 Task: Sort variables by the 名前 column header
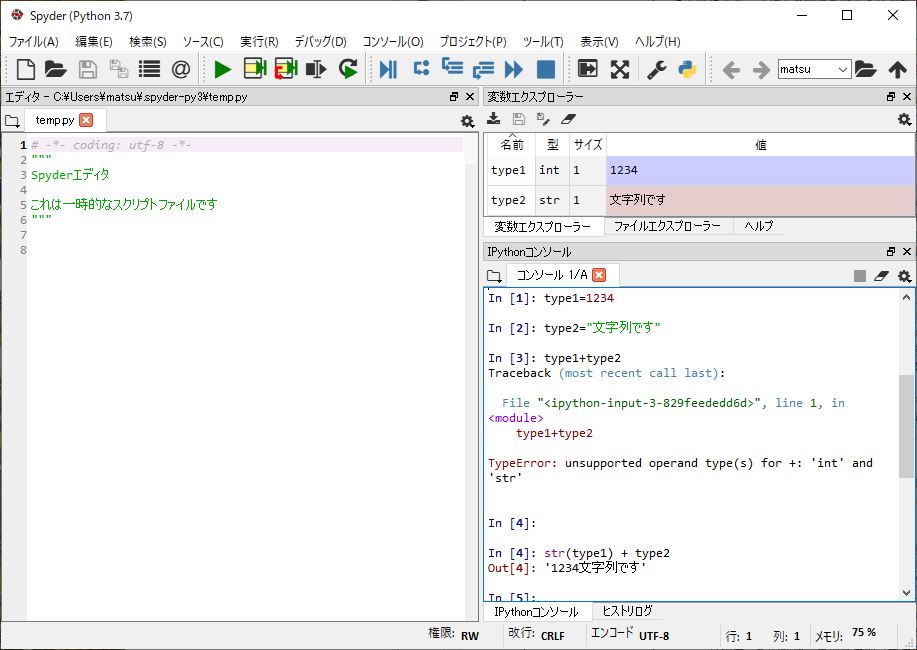point(512,145)
